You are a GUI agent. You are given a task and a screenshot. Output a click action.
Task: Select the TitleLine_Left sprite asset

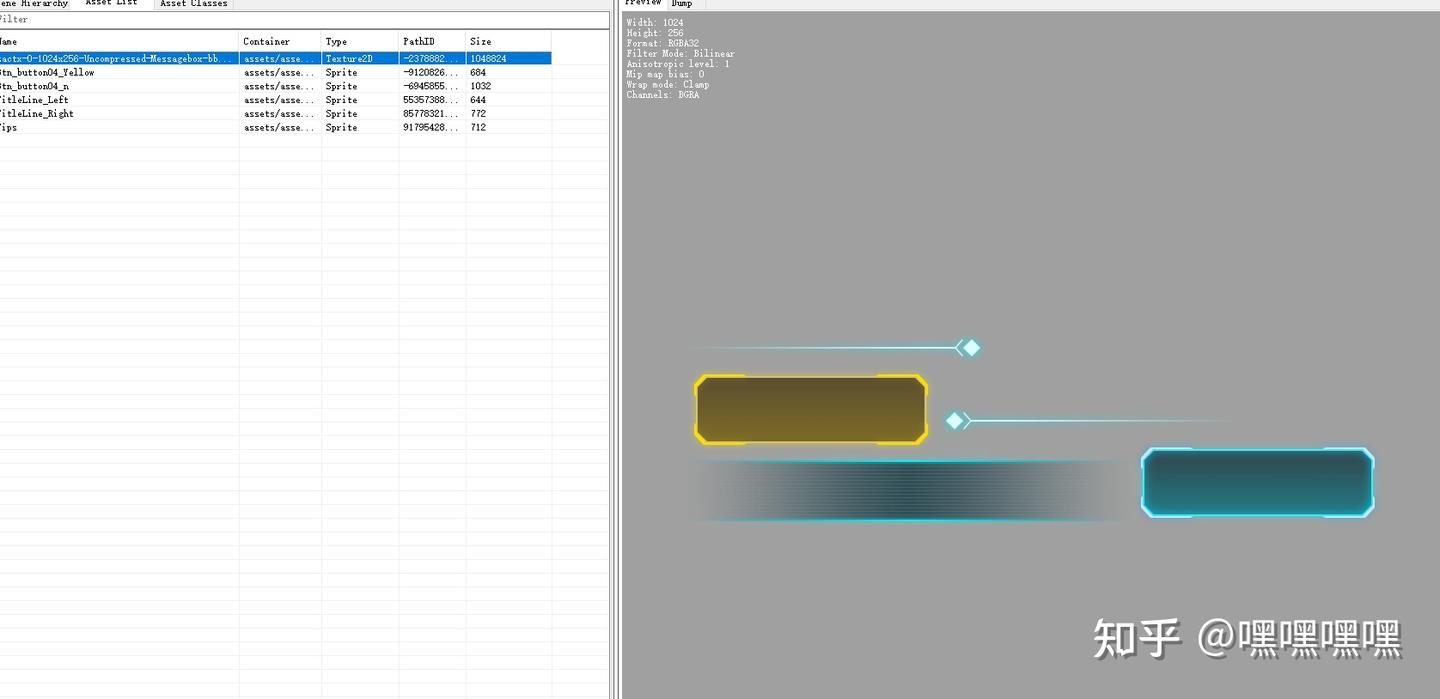pyautogui.click(x=120, y=100)
